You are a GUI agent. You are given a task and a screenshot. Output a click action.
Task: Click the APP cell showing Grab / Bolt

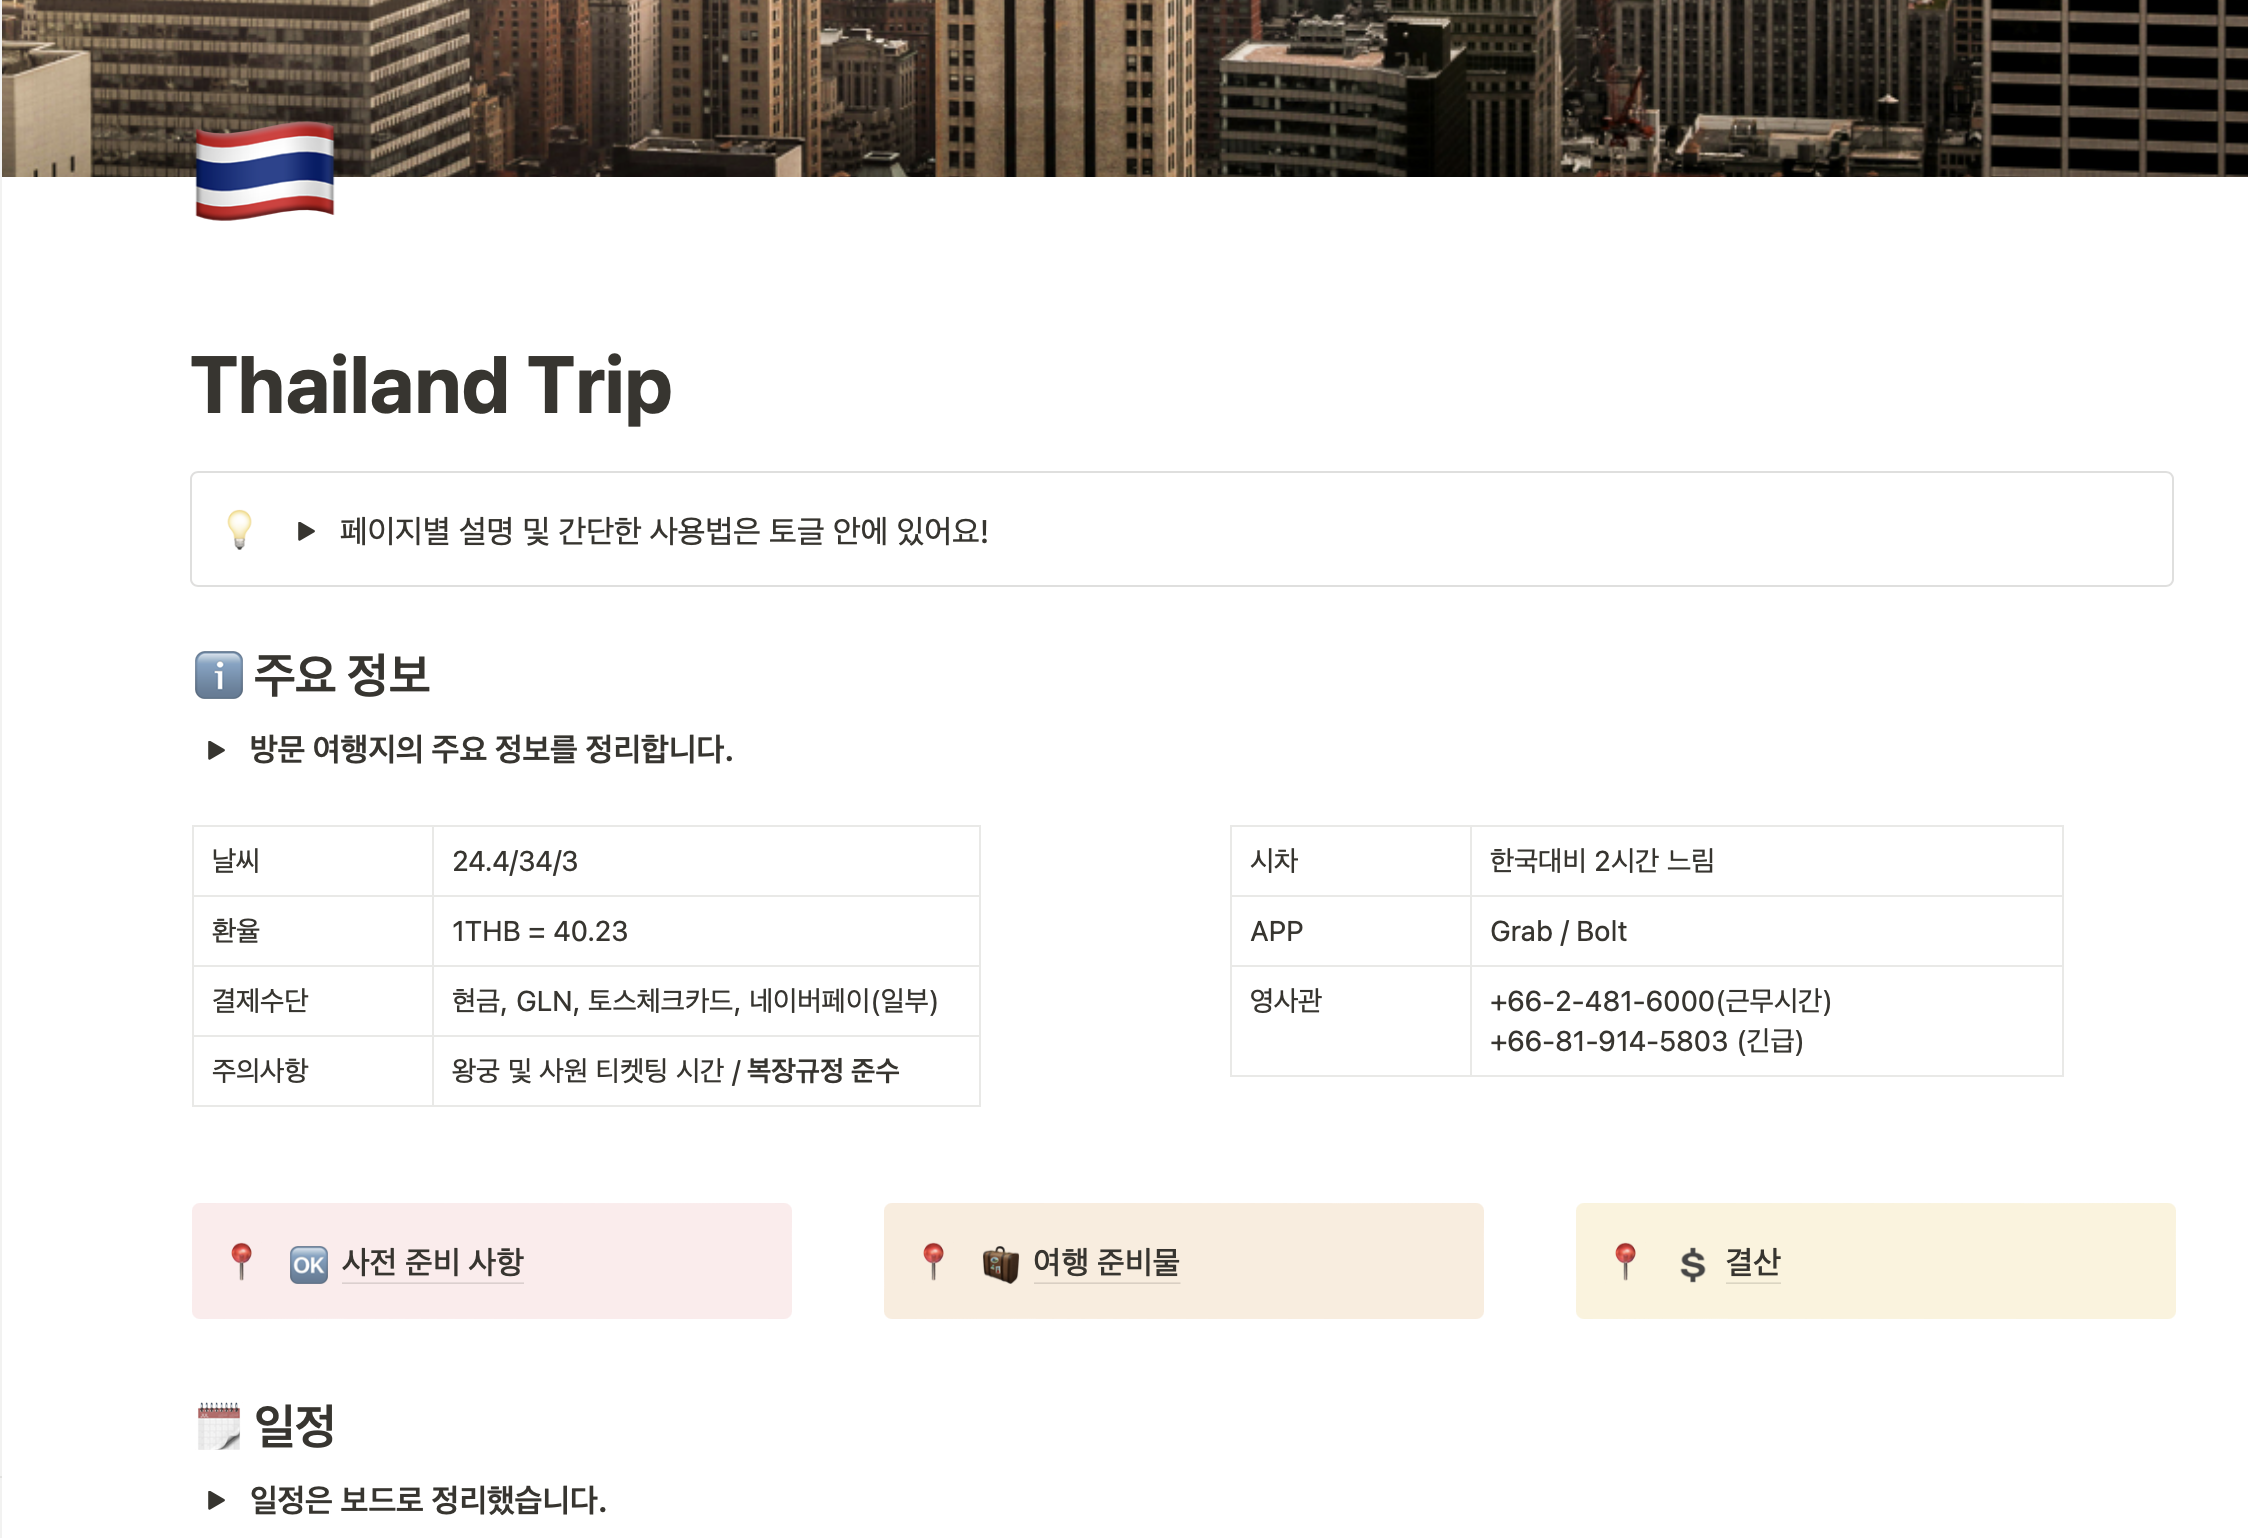point(1558,932)
